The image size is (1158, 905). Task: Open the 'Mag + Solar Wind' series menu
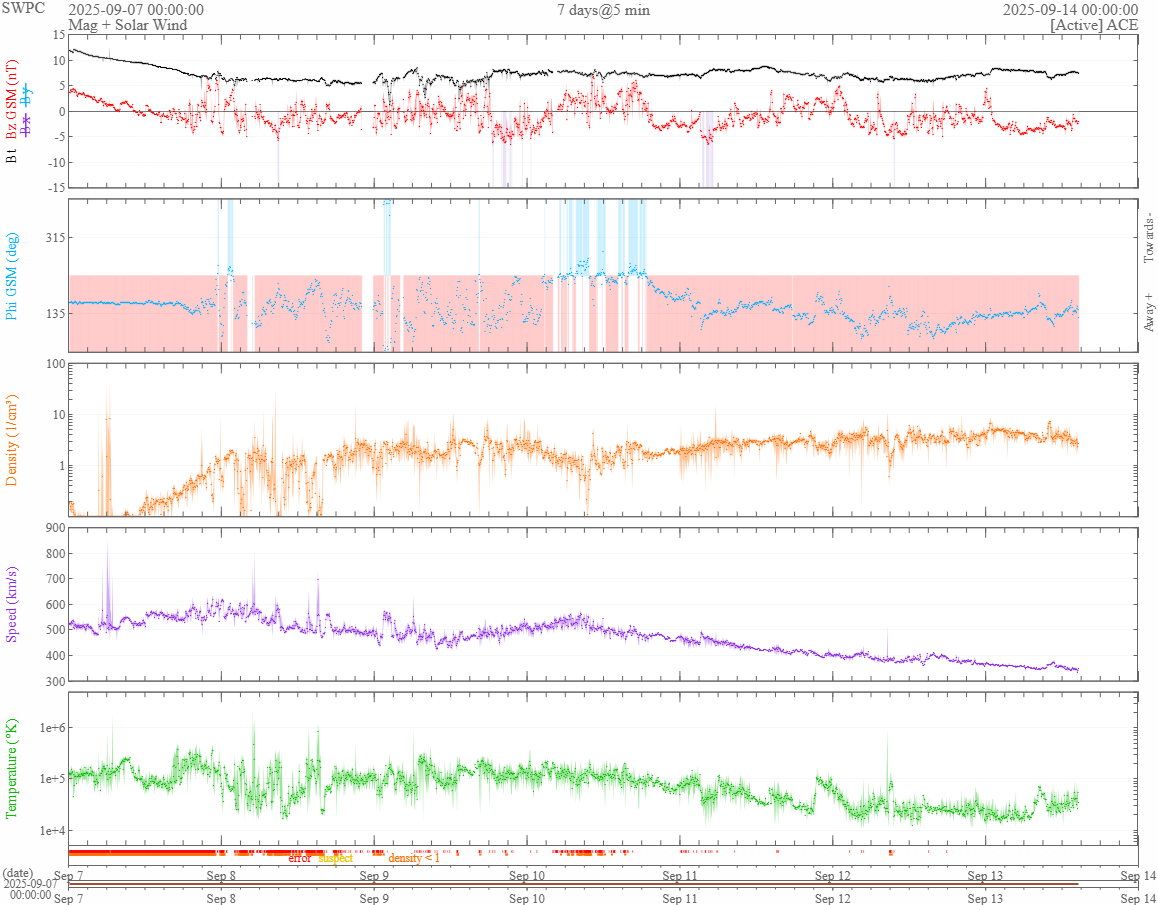[127, 24]
